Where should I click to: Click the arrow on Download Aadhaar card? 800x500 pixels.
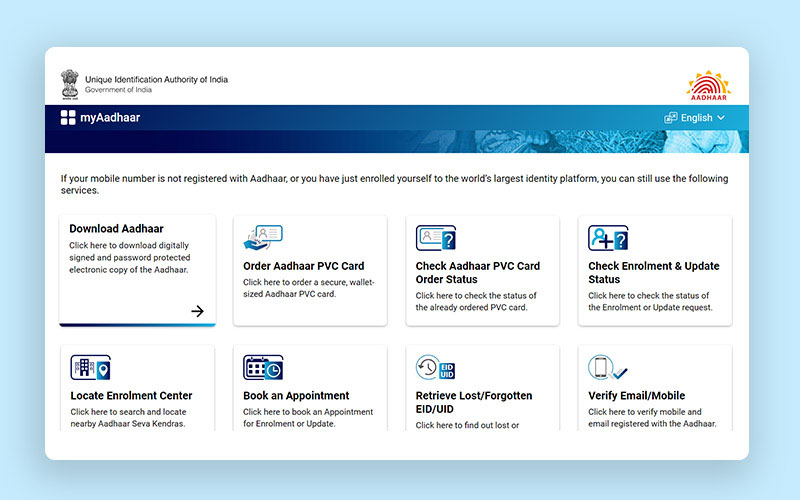coord(197,311)
